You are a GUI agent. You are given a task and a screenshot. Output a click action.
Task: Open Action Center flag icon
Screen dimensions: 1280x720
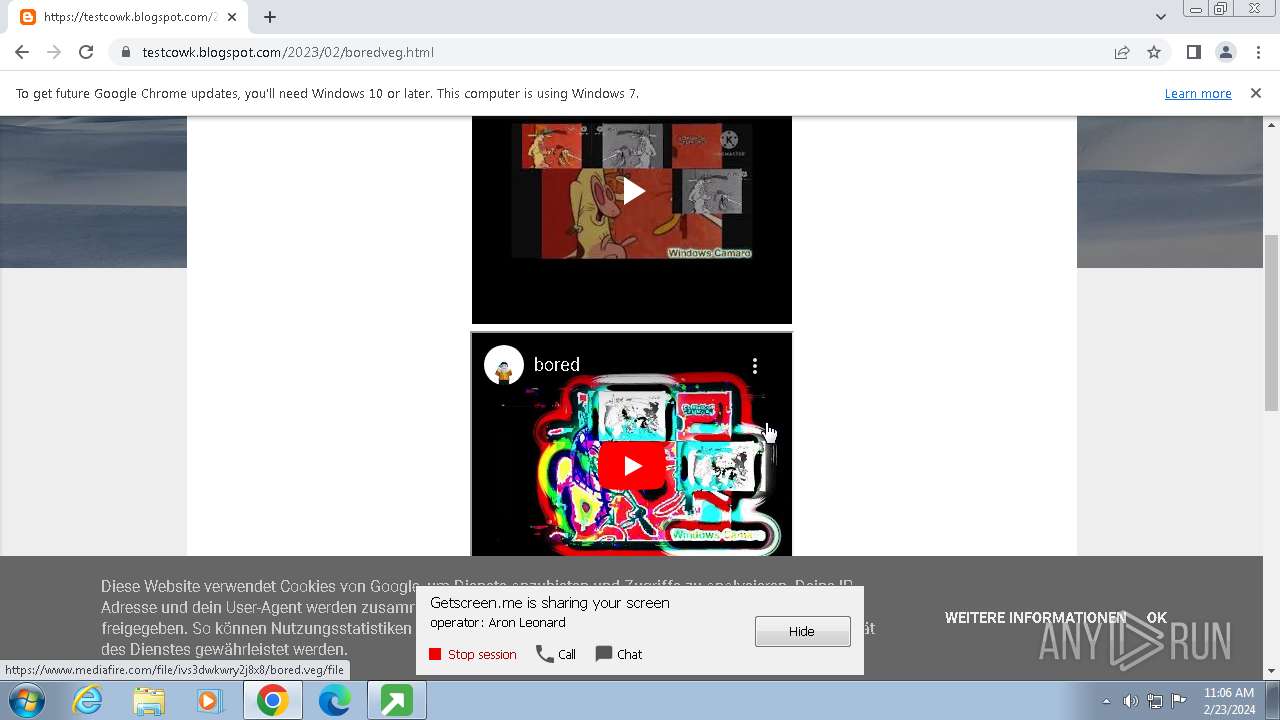point(1179,701)
